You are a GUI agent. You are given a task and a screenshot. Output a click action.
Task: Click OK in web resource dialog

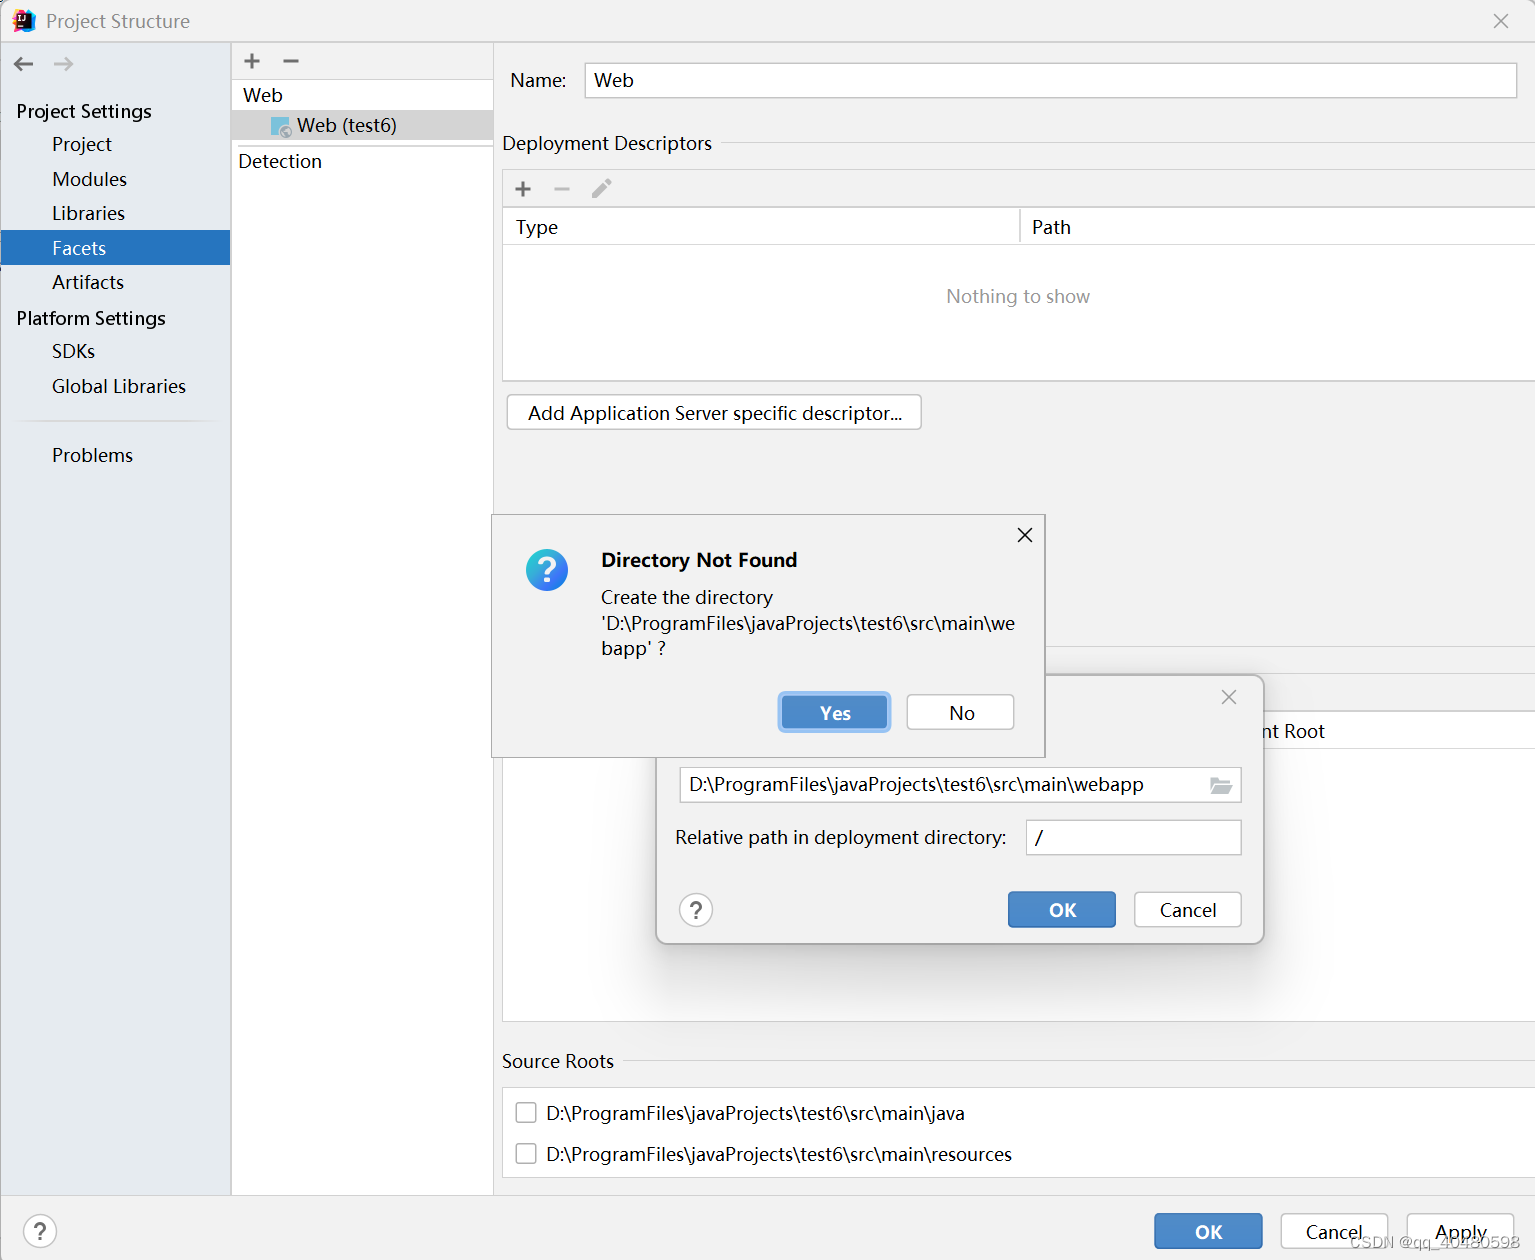(x=1062, y=910)
